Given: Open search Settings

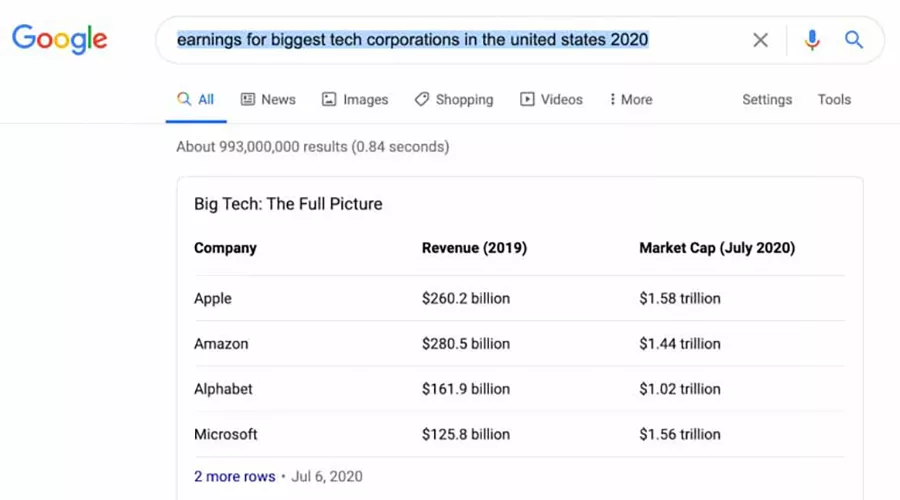Looking at the screenshot, I should click(x=767, y=99).
